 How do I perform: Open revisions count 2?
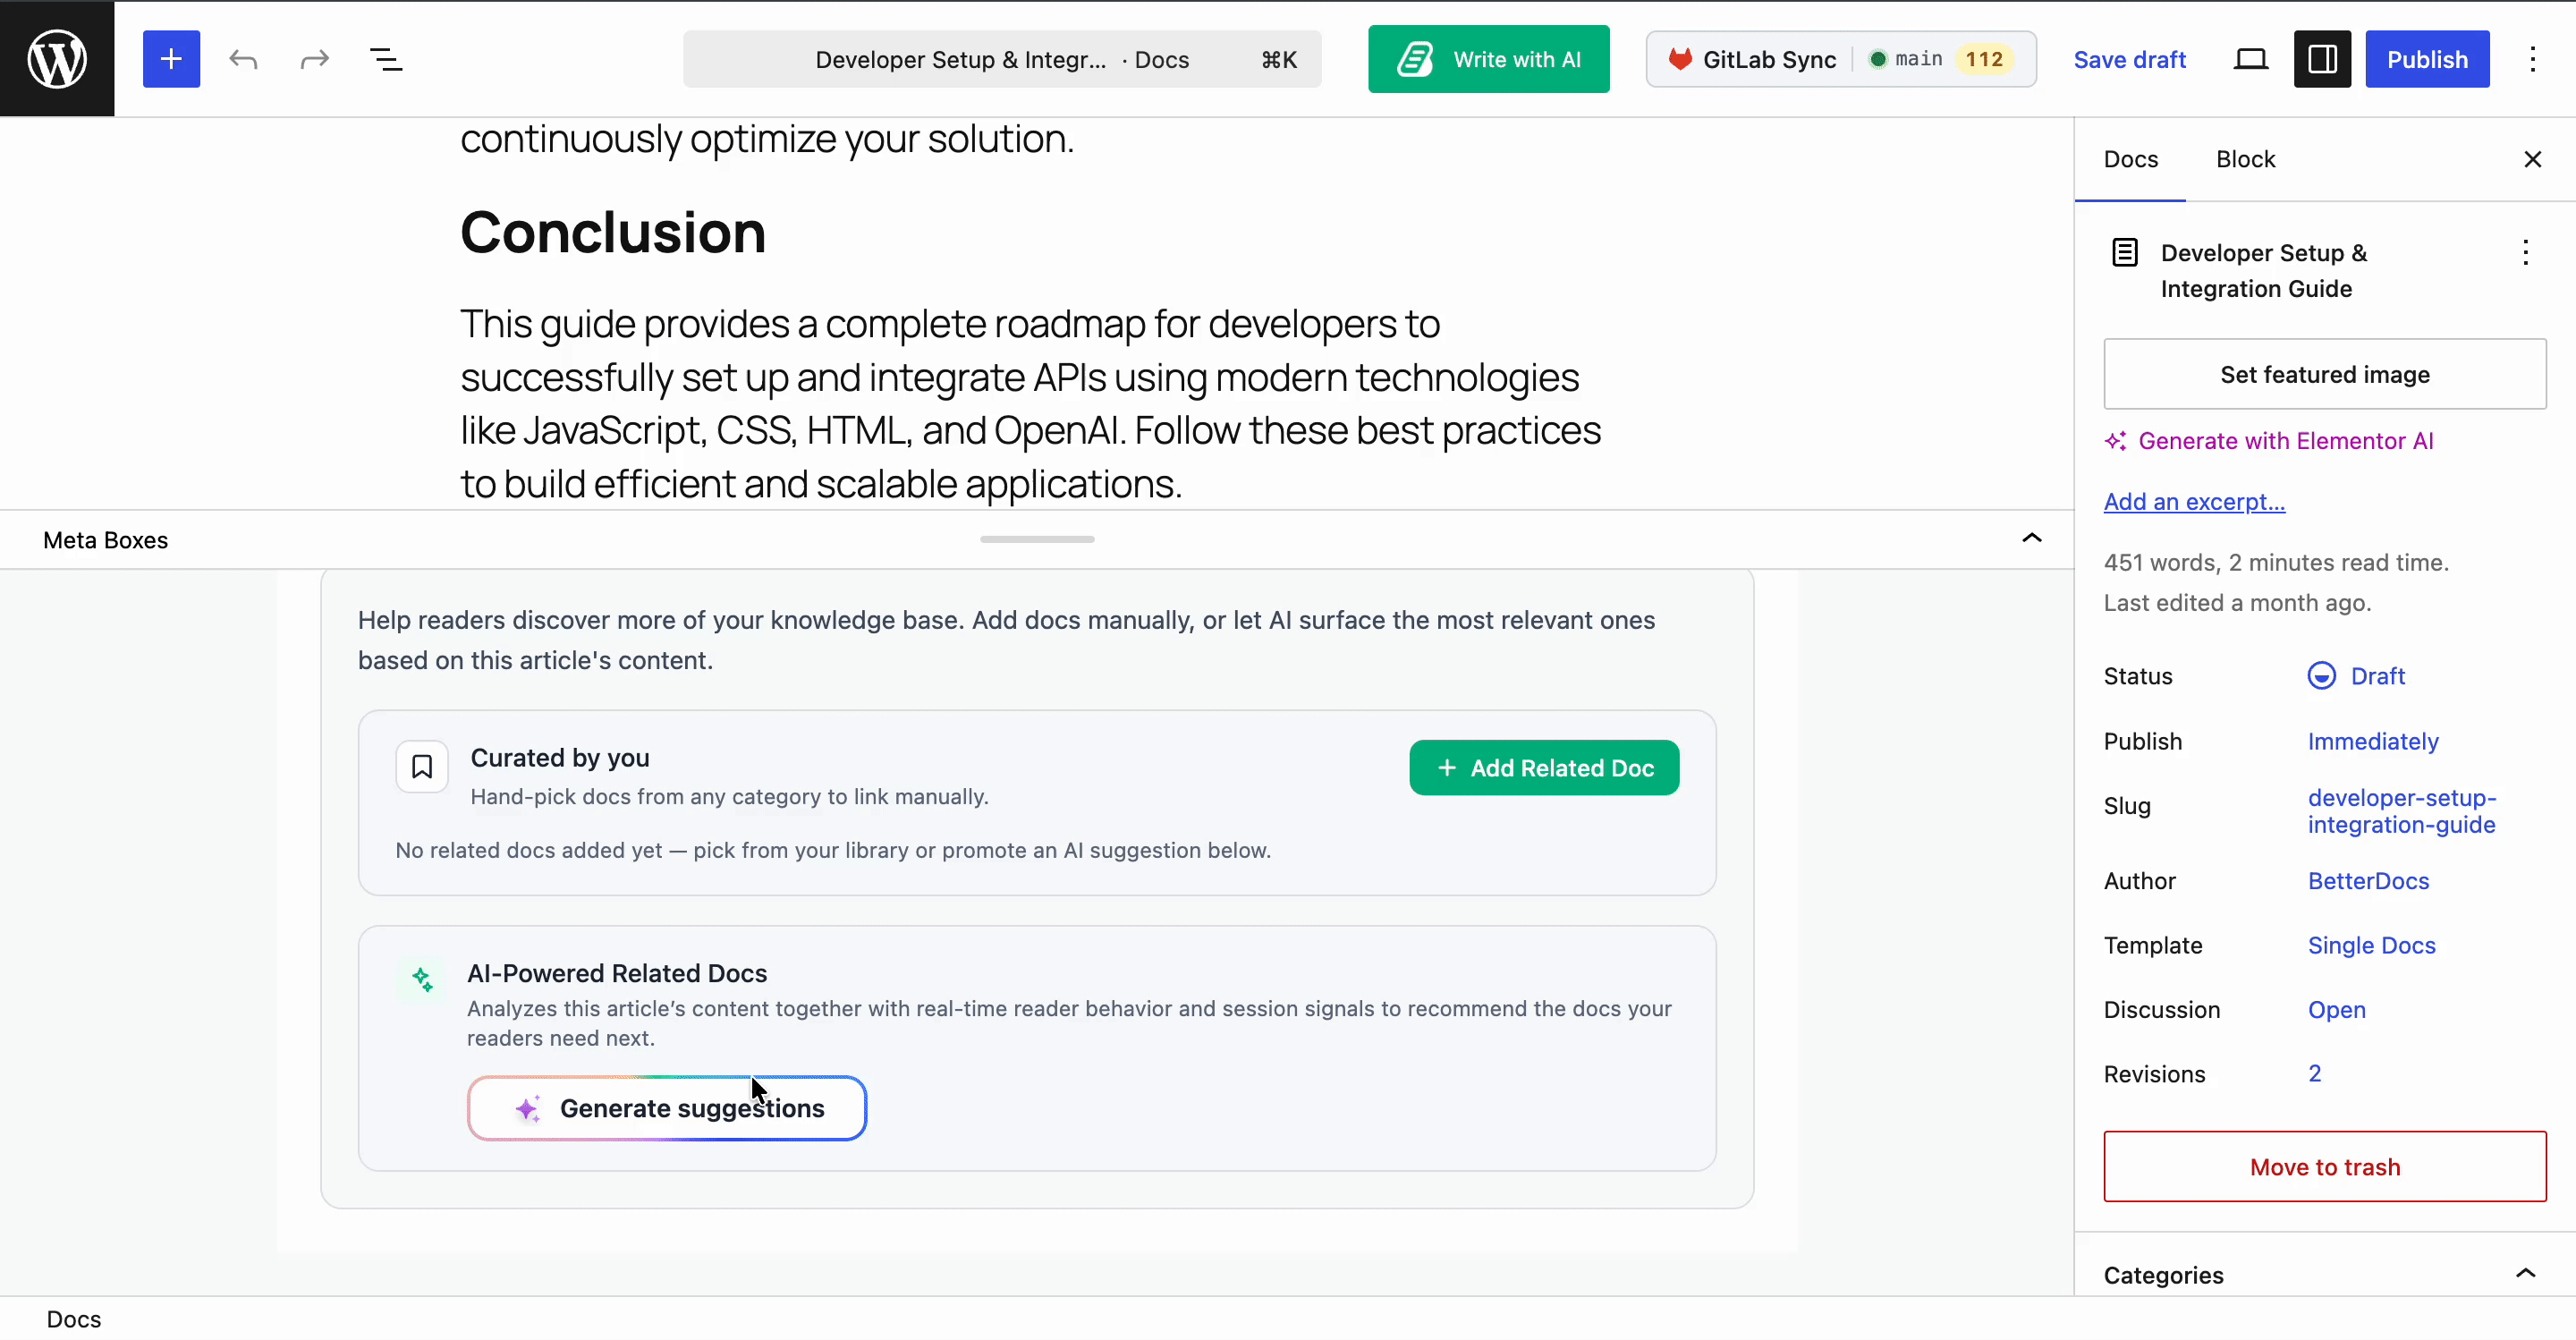pyautogui.click(x=2314, y=1073)
